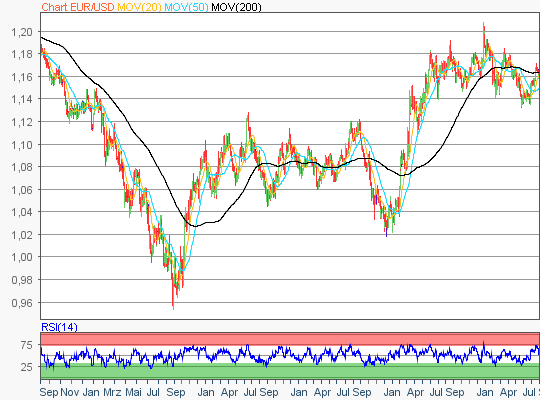Click the RSI(14) indicator label
The image size is (540, 400).
(59, 327)
